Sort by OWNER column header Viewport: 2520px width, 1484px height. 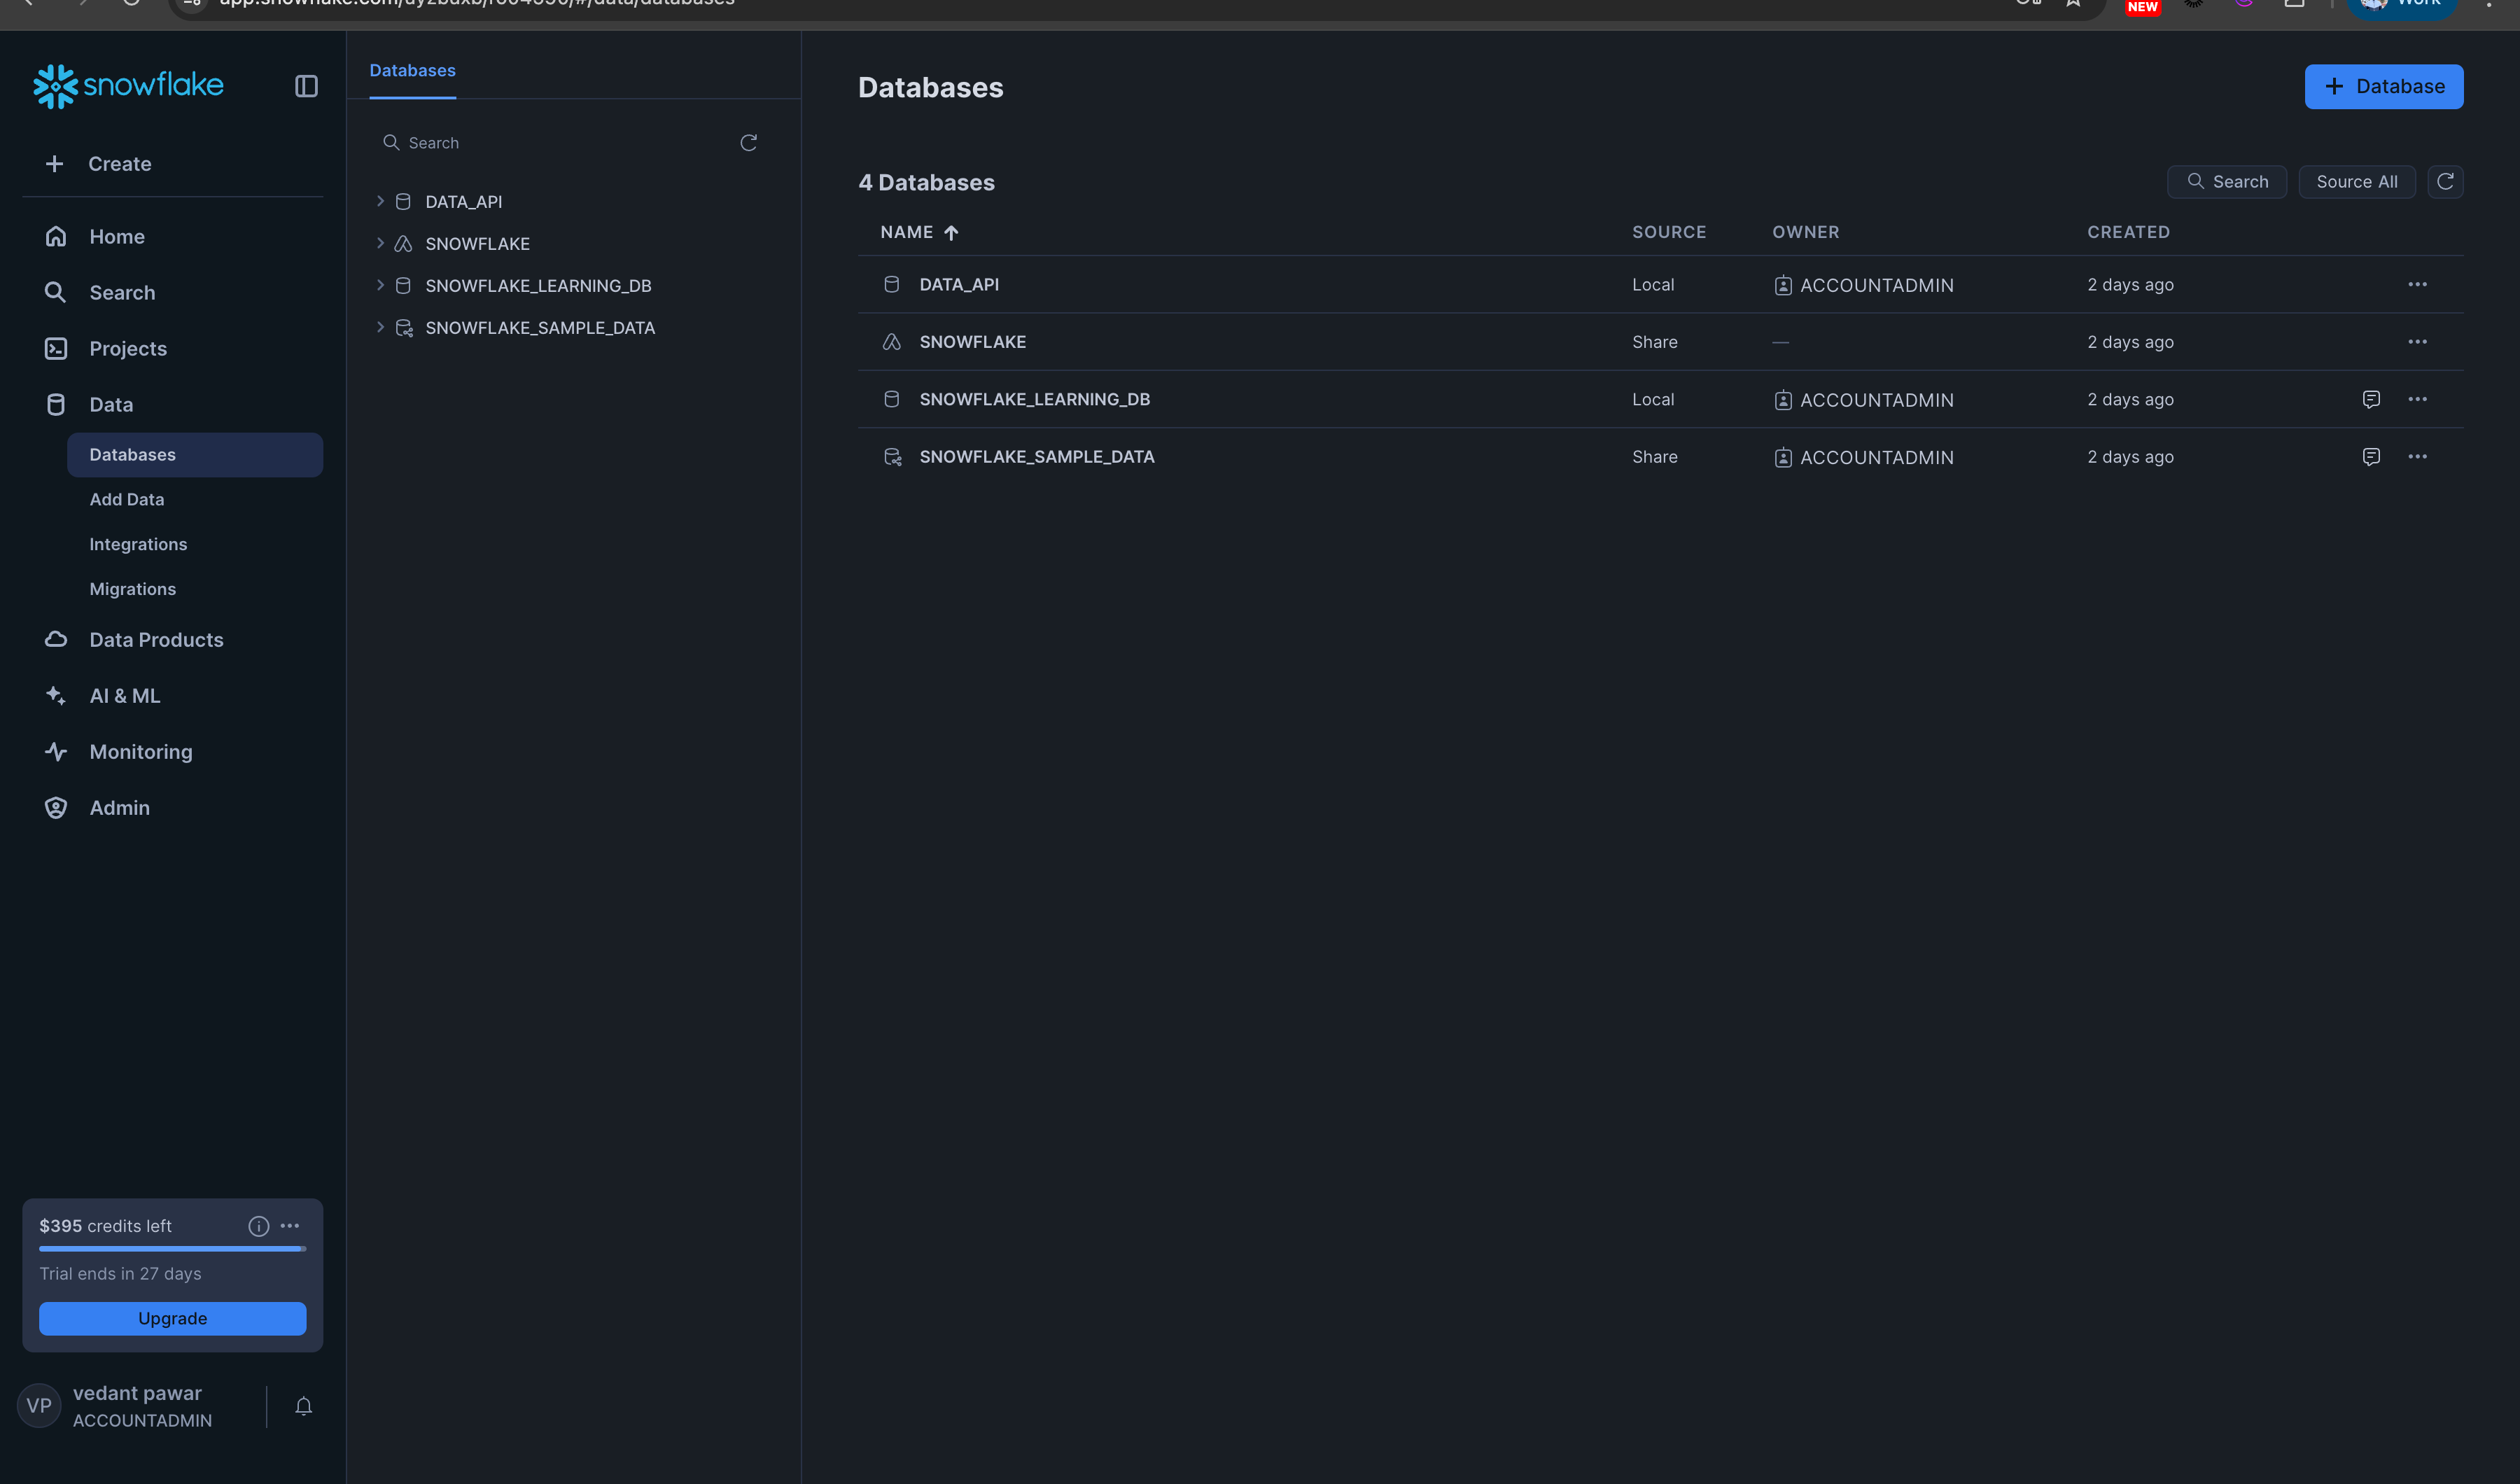[x=1805, y=232]
